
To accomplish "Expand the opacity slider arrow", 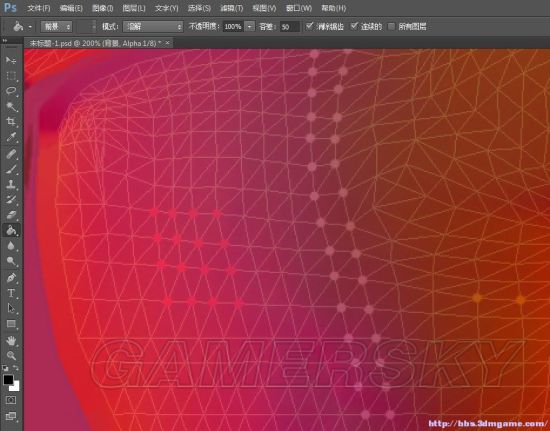I will click(249, 26).
